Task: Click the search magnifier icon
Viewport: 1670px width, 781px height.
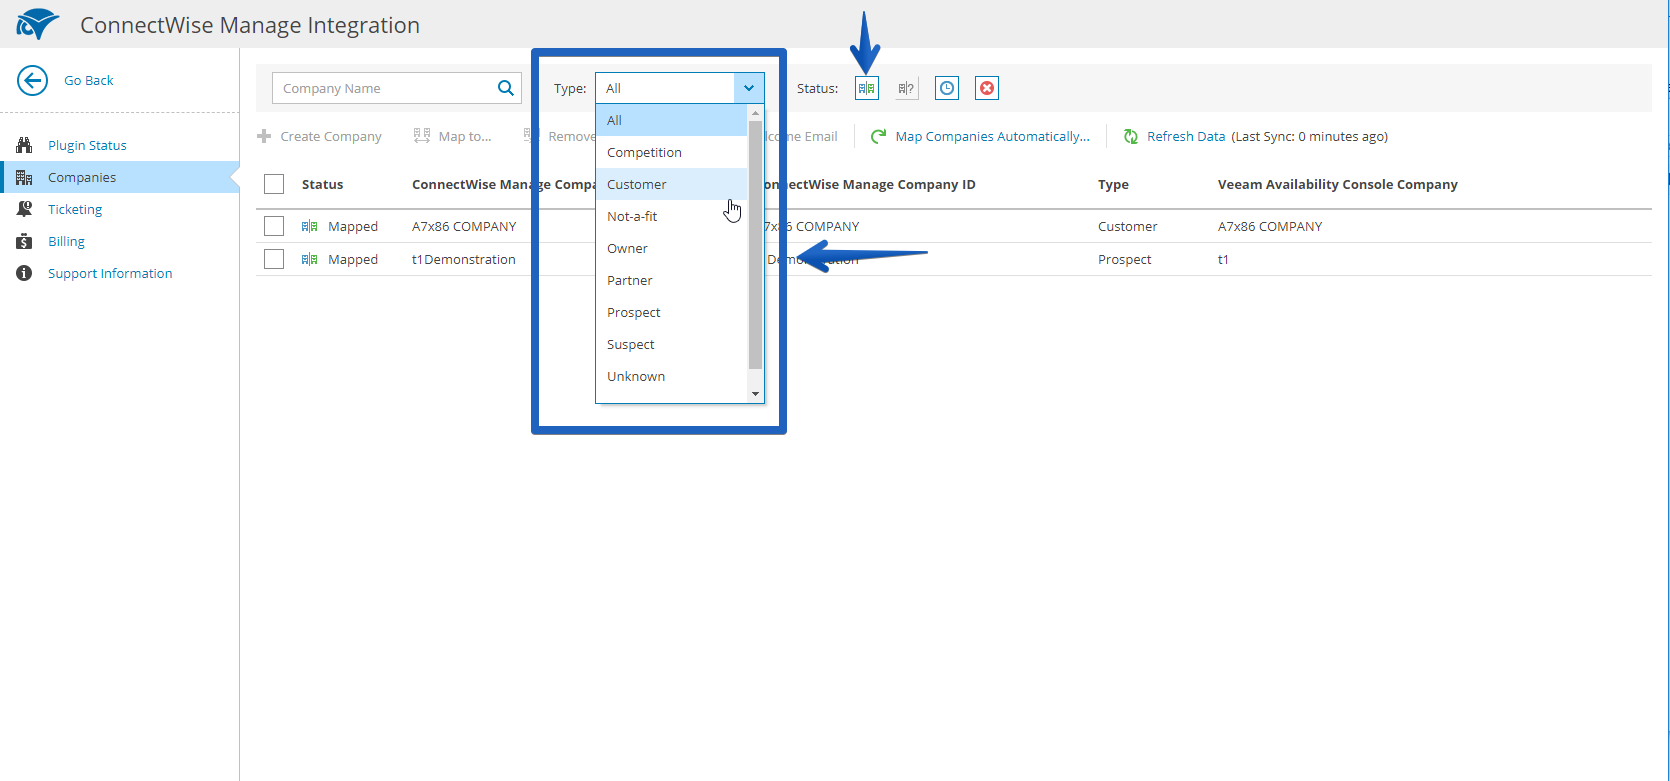Action: point(506,88)
